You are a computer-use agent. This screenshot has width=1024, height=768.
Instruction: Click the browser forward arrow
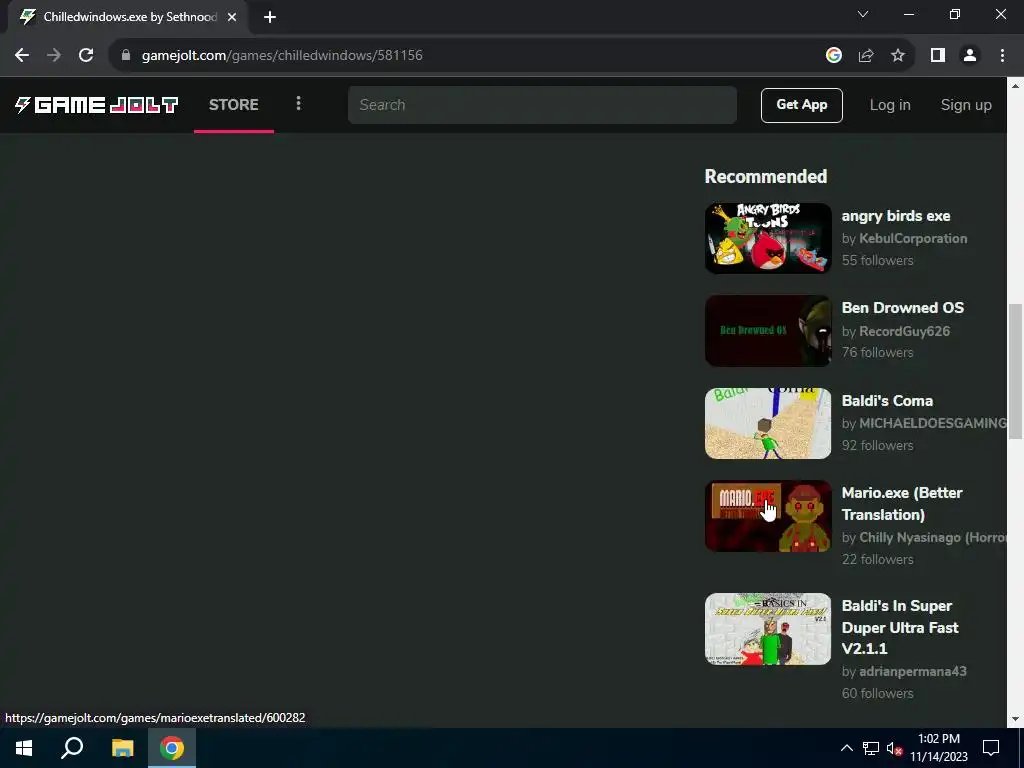[x=54, y=56]
